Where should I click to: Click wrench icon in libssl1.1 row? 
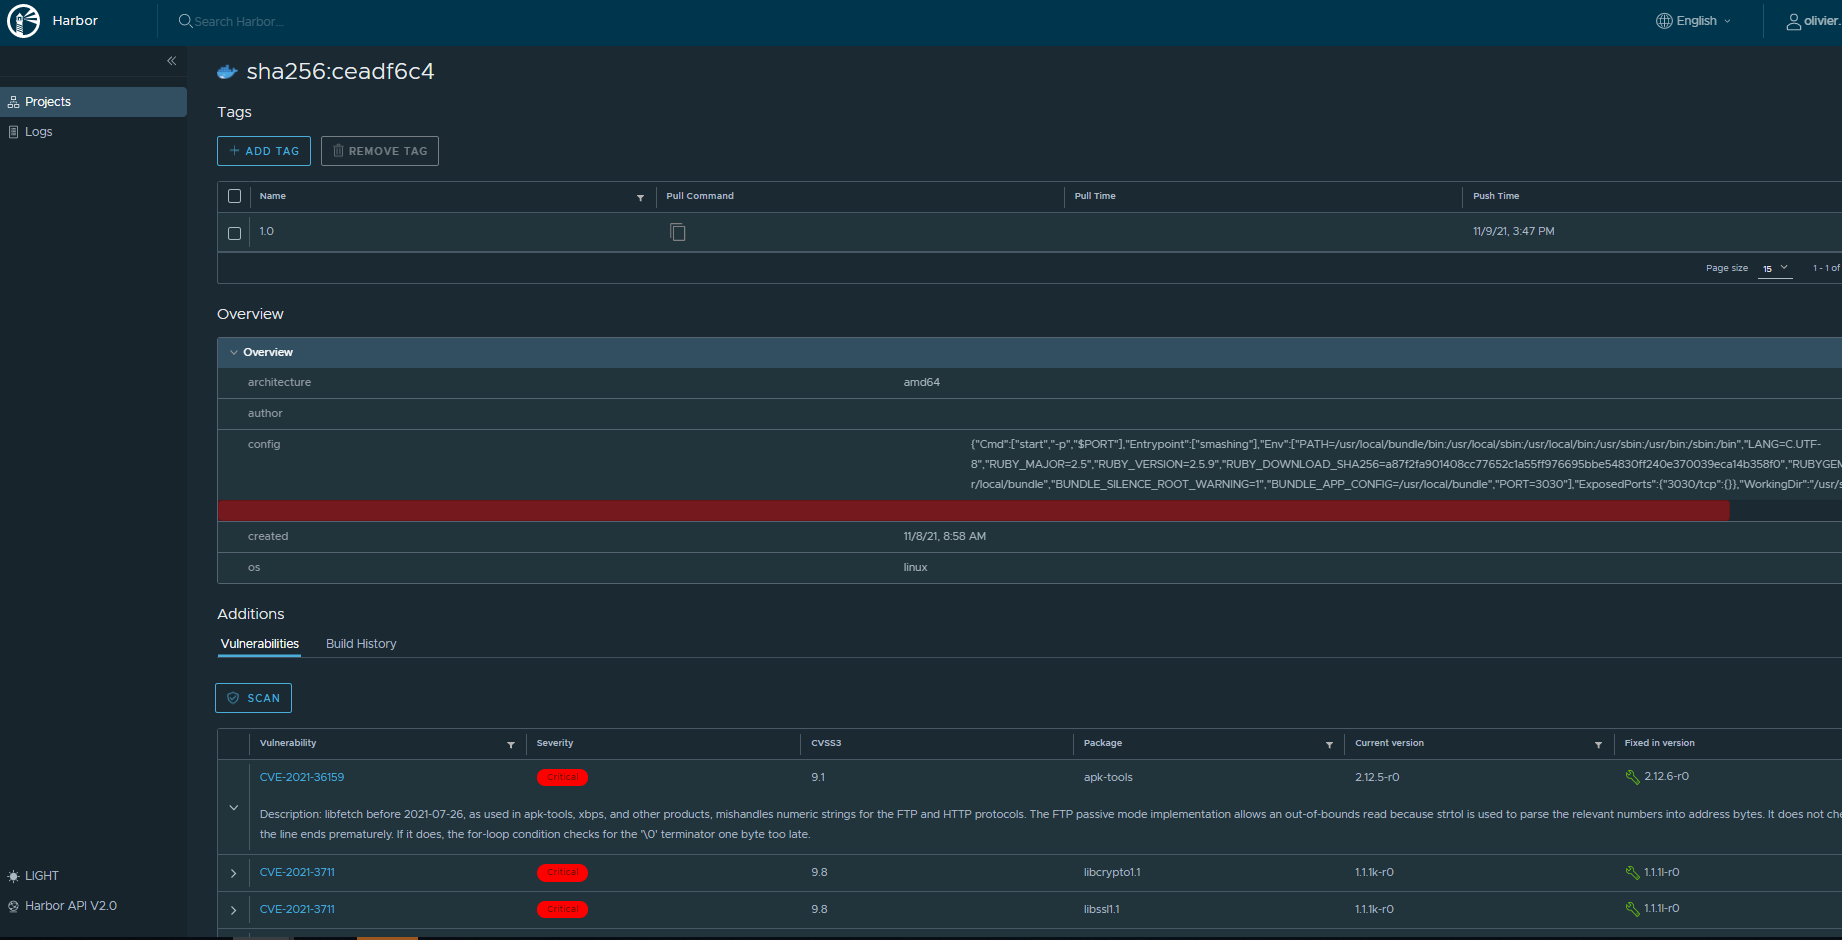(1633, 910)
